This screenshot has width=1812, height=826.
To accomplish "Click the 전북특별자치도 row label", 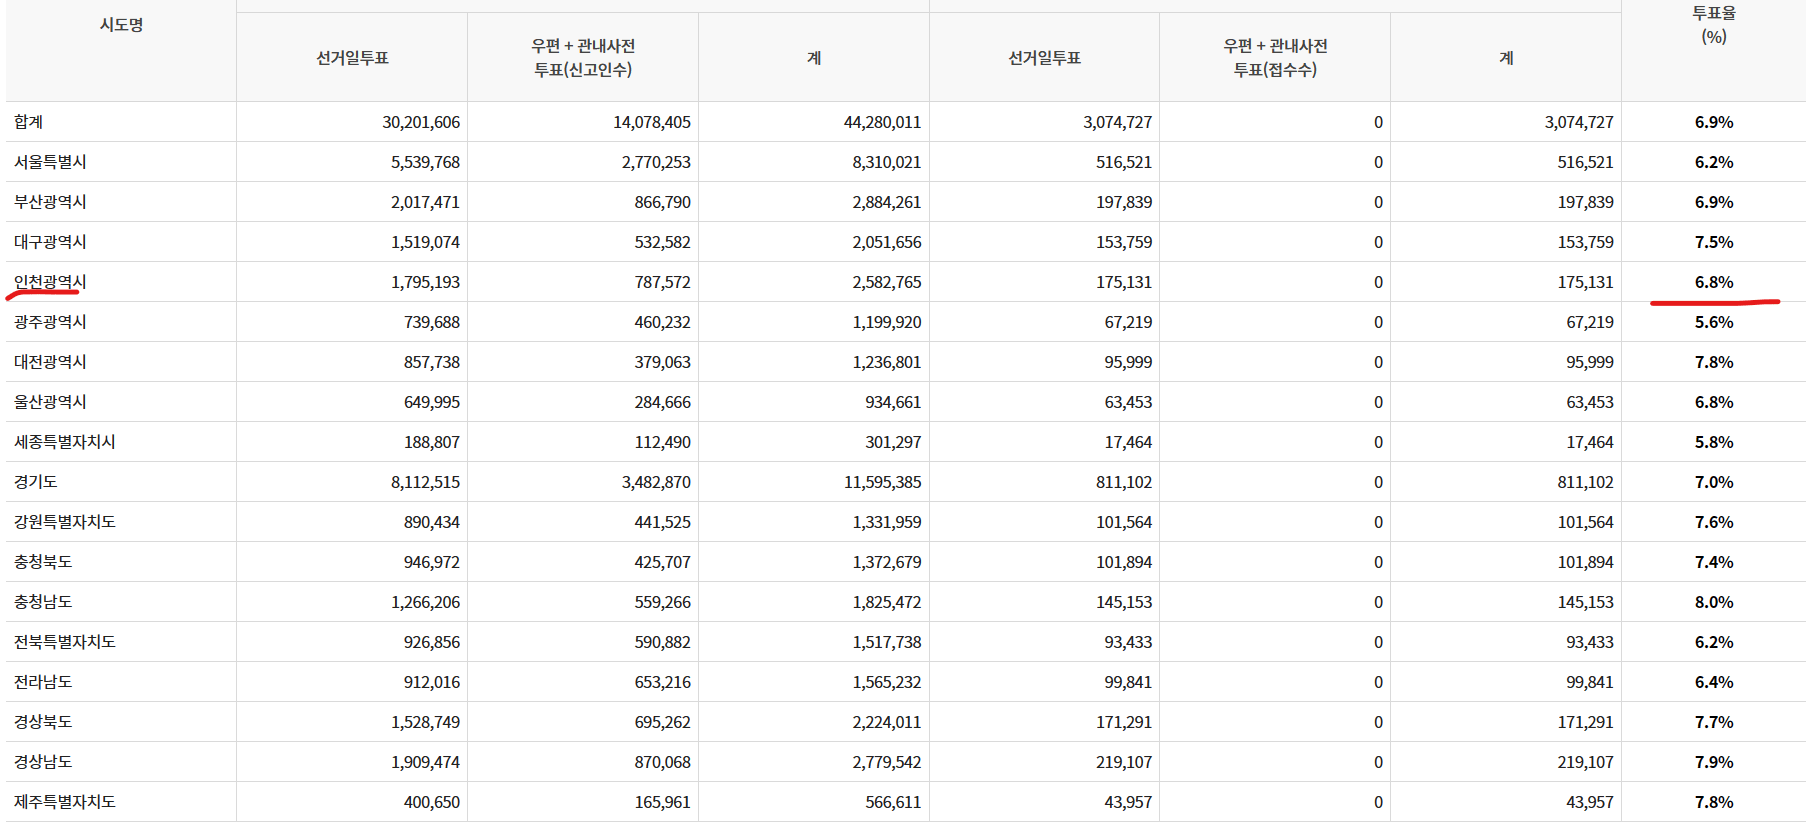I will (x=65, y=642).
